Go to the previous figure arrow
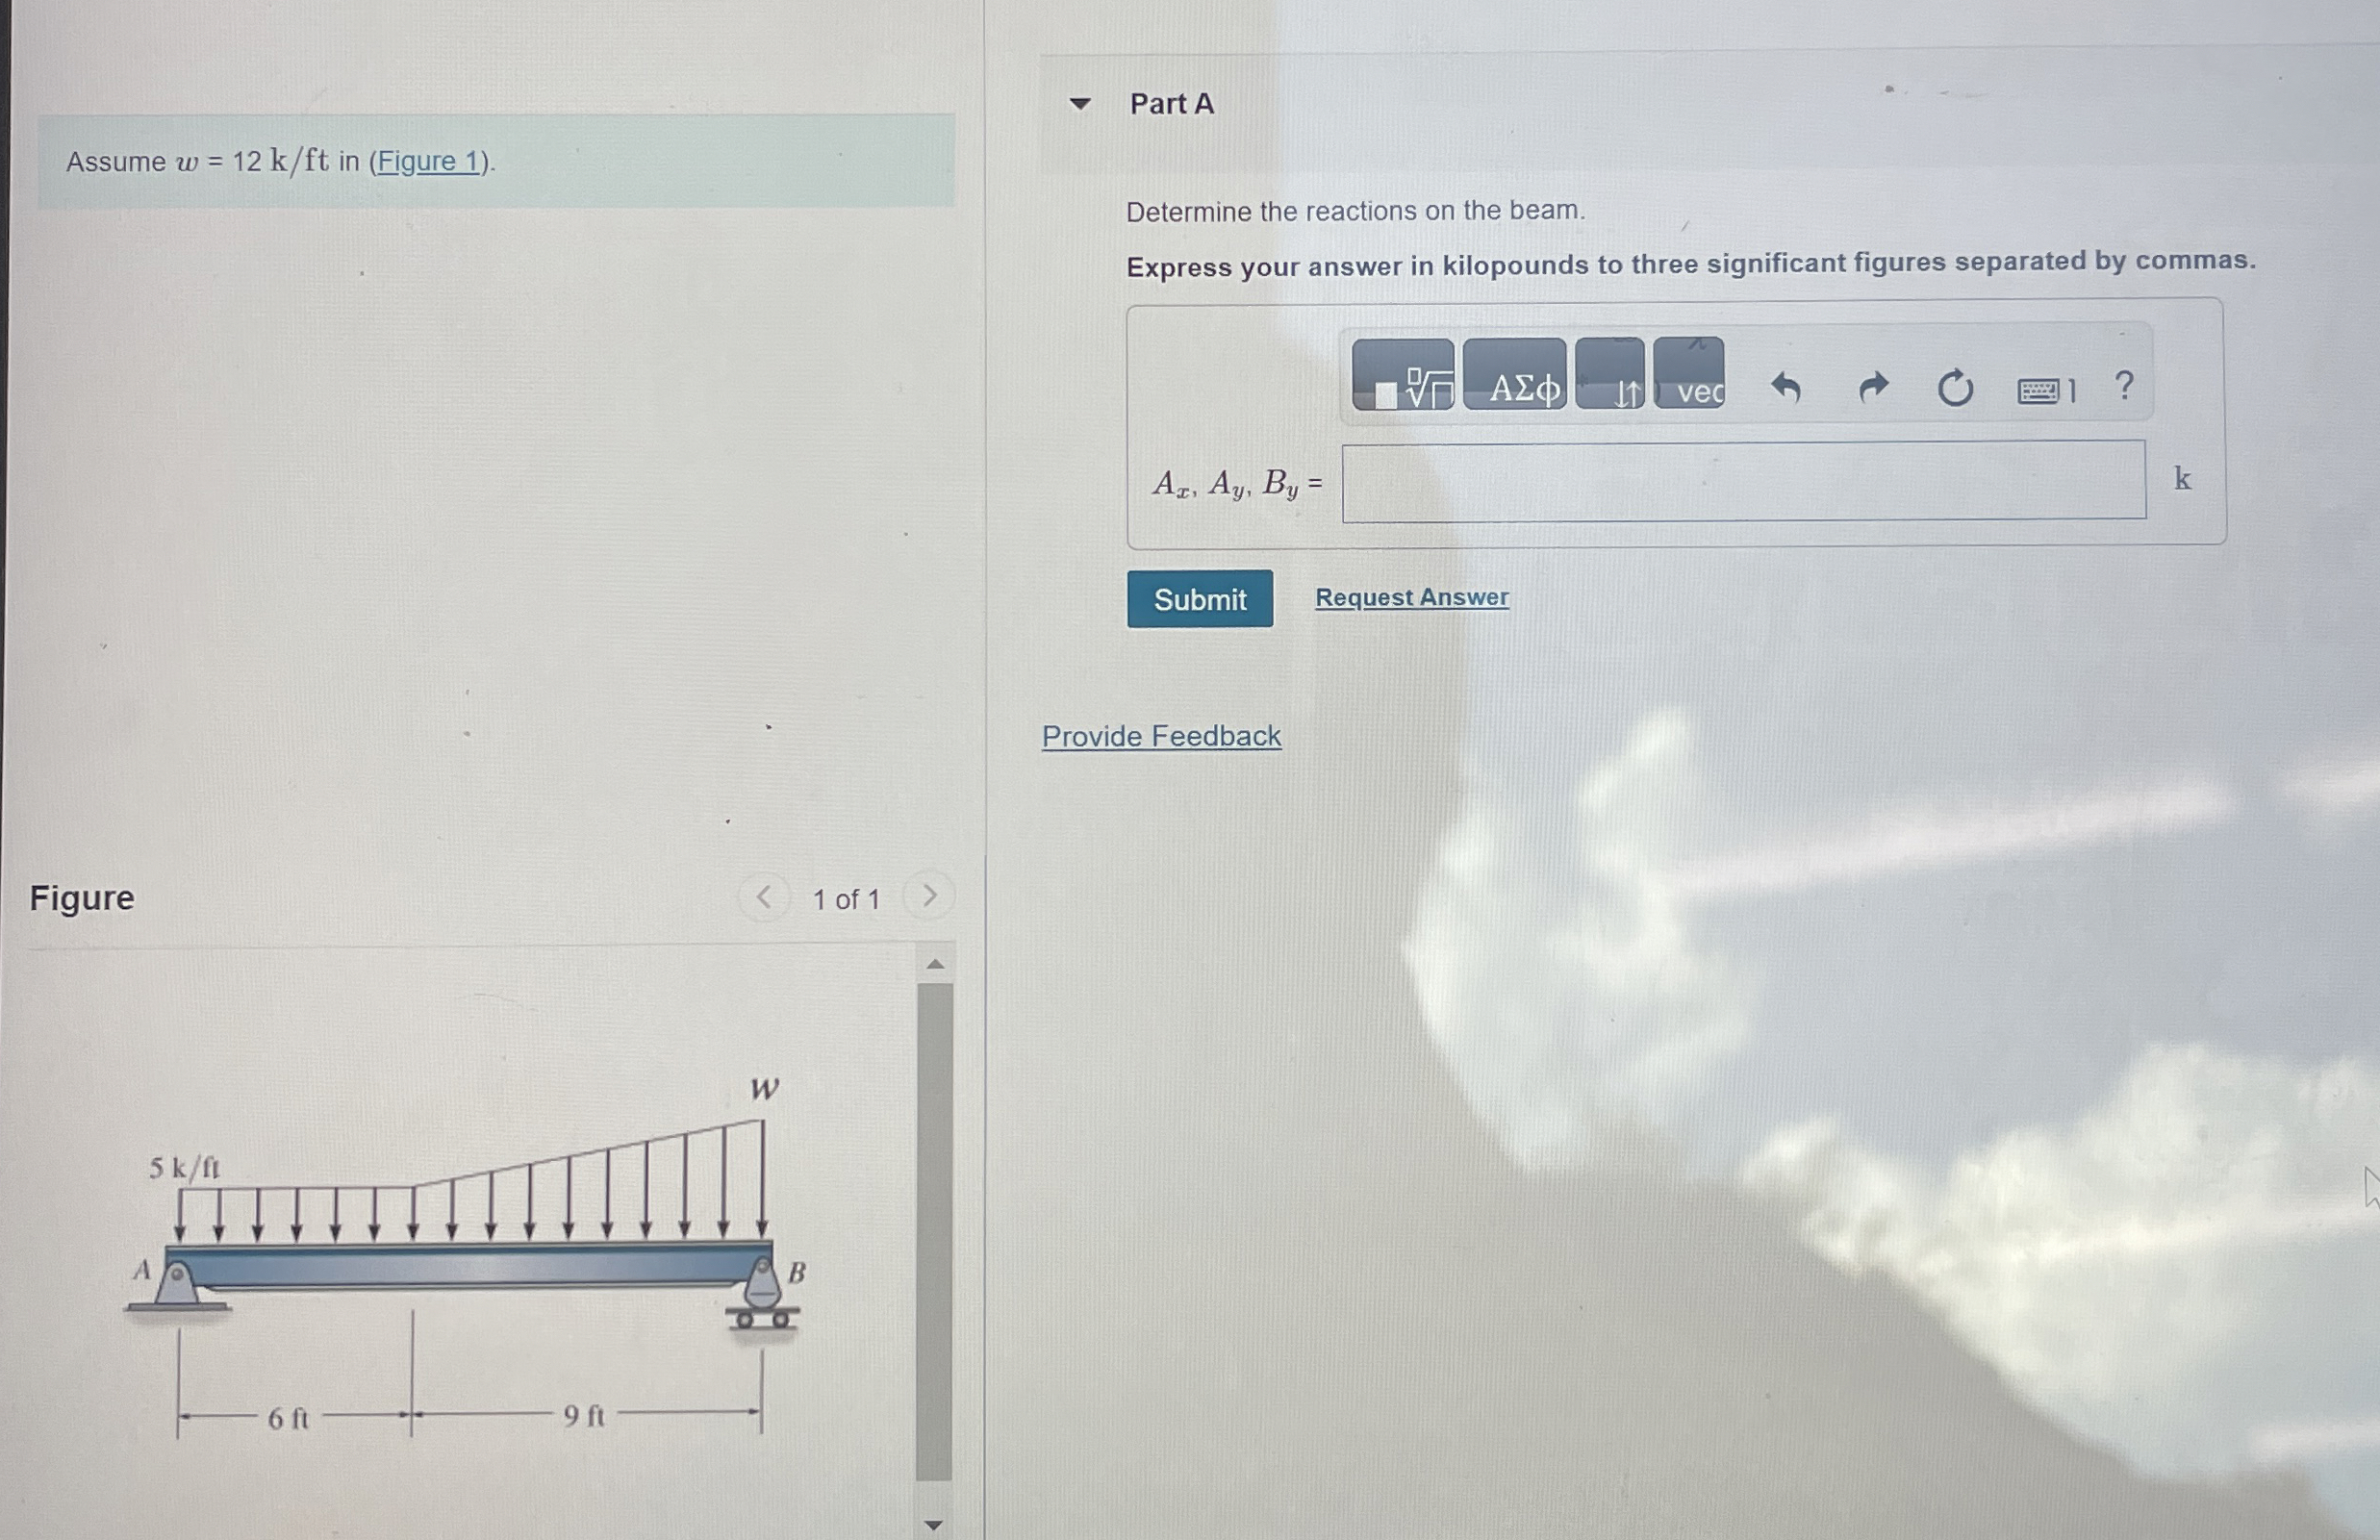Viewport: 2380px width, 1540px height. [764, 897]
